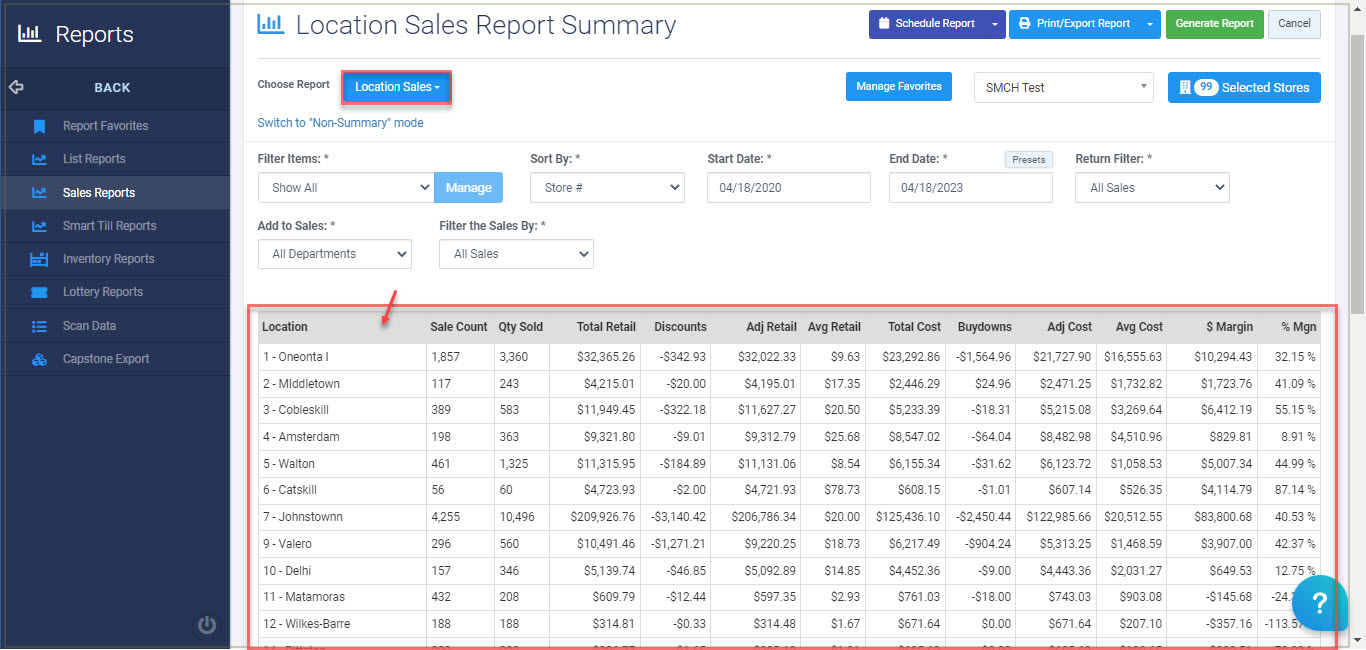Expand the Schedule Report dropdown arrow
This screenshot has width=1366, height=650.
[994, 24]
